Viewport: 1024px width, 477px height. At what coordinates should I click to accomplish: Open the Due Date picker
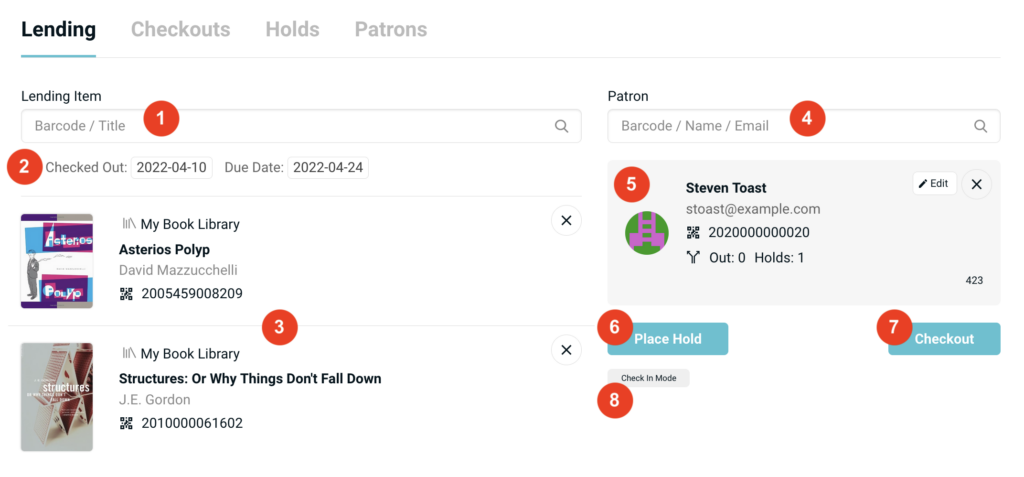(328, 168)
